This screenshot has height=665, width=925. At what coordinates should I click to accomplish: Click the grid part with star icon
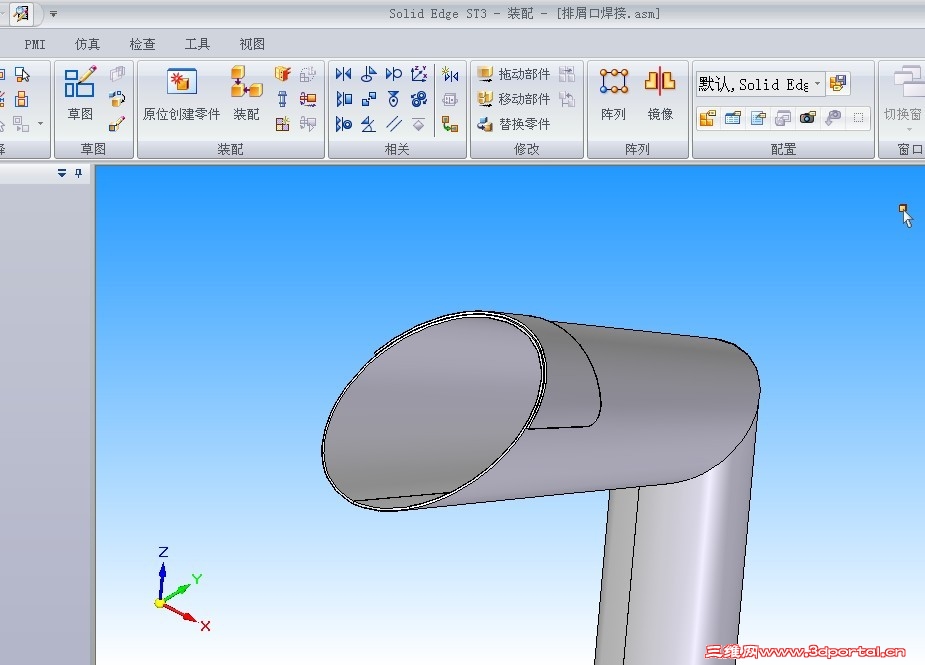(x=283, y=124)
